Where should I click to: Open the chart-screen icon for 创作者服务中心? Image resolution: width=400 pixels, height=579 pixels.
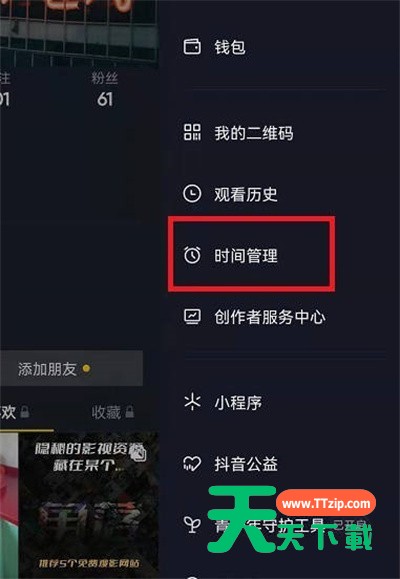coord(192,316)
